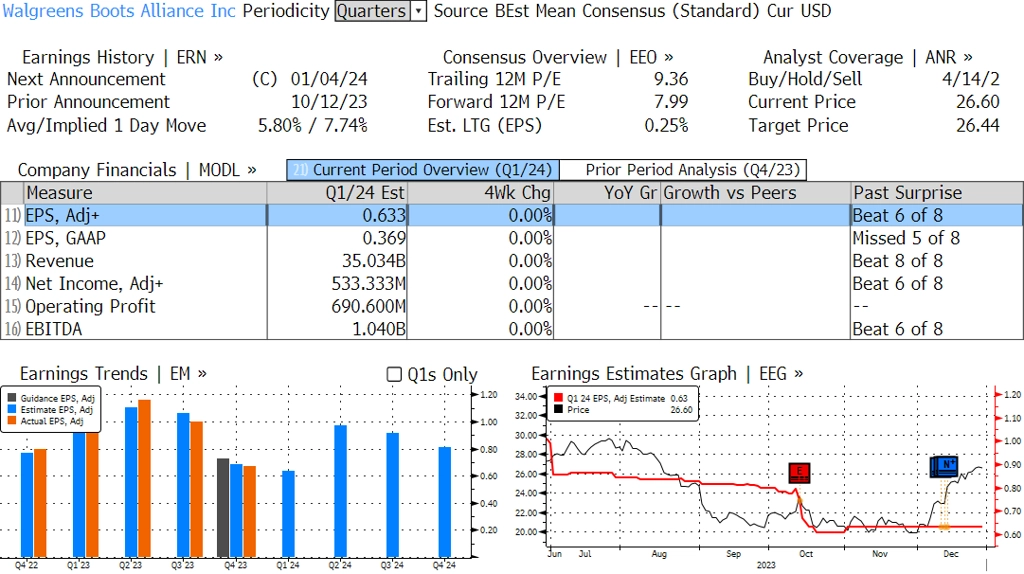The height and width of the screenshot is (574, 1024).
Task: Click the YoY Gr column header
Action: (x=607, y=193)
